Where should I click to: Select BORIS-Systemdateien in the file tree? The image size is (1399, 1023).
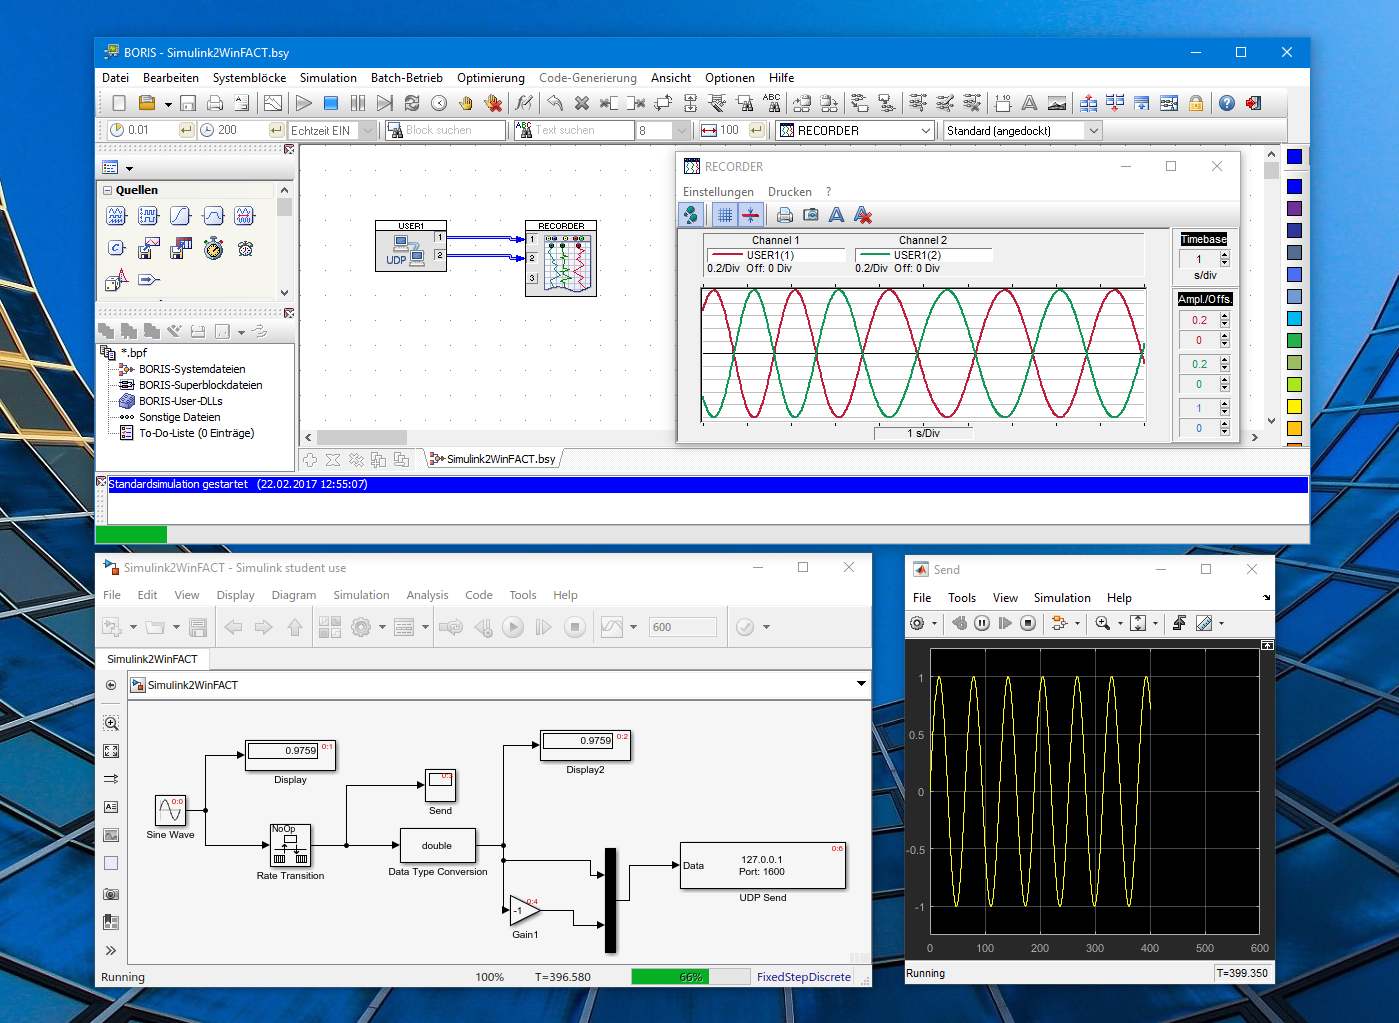tap(191, 369)
